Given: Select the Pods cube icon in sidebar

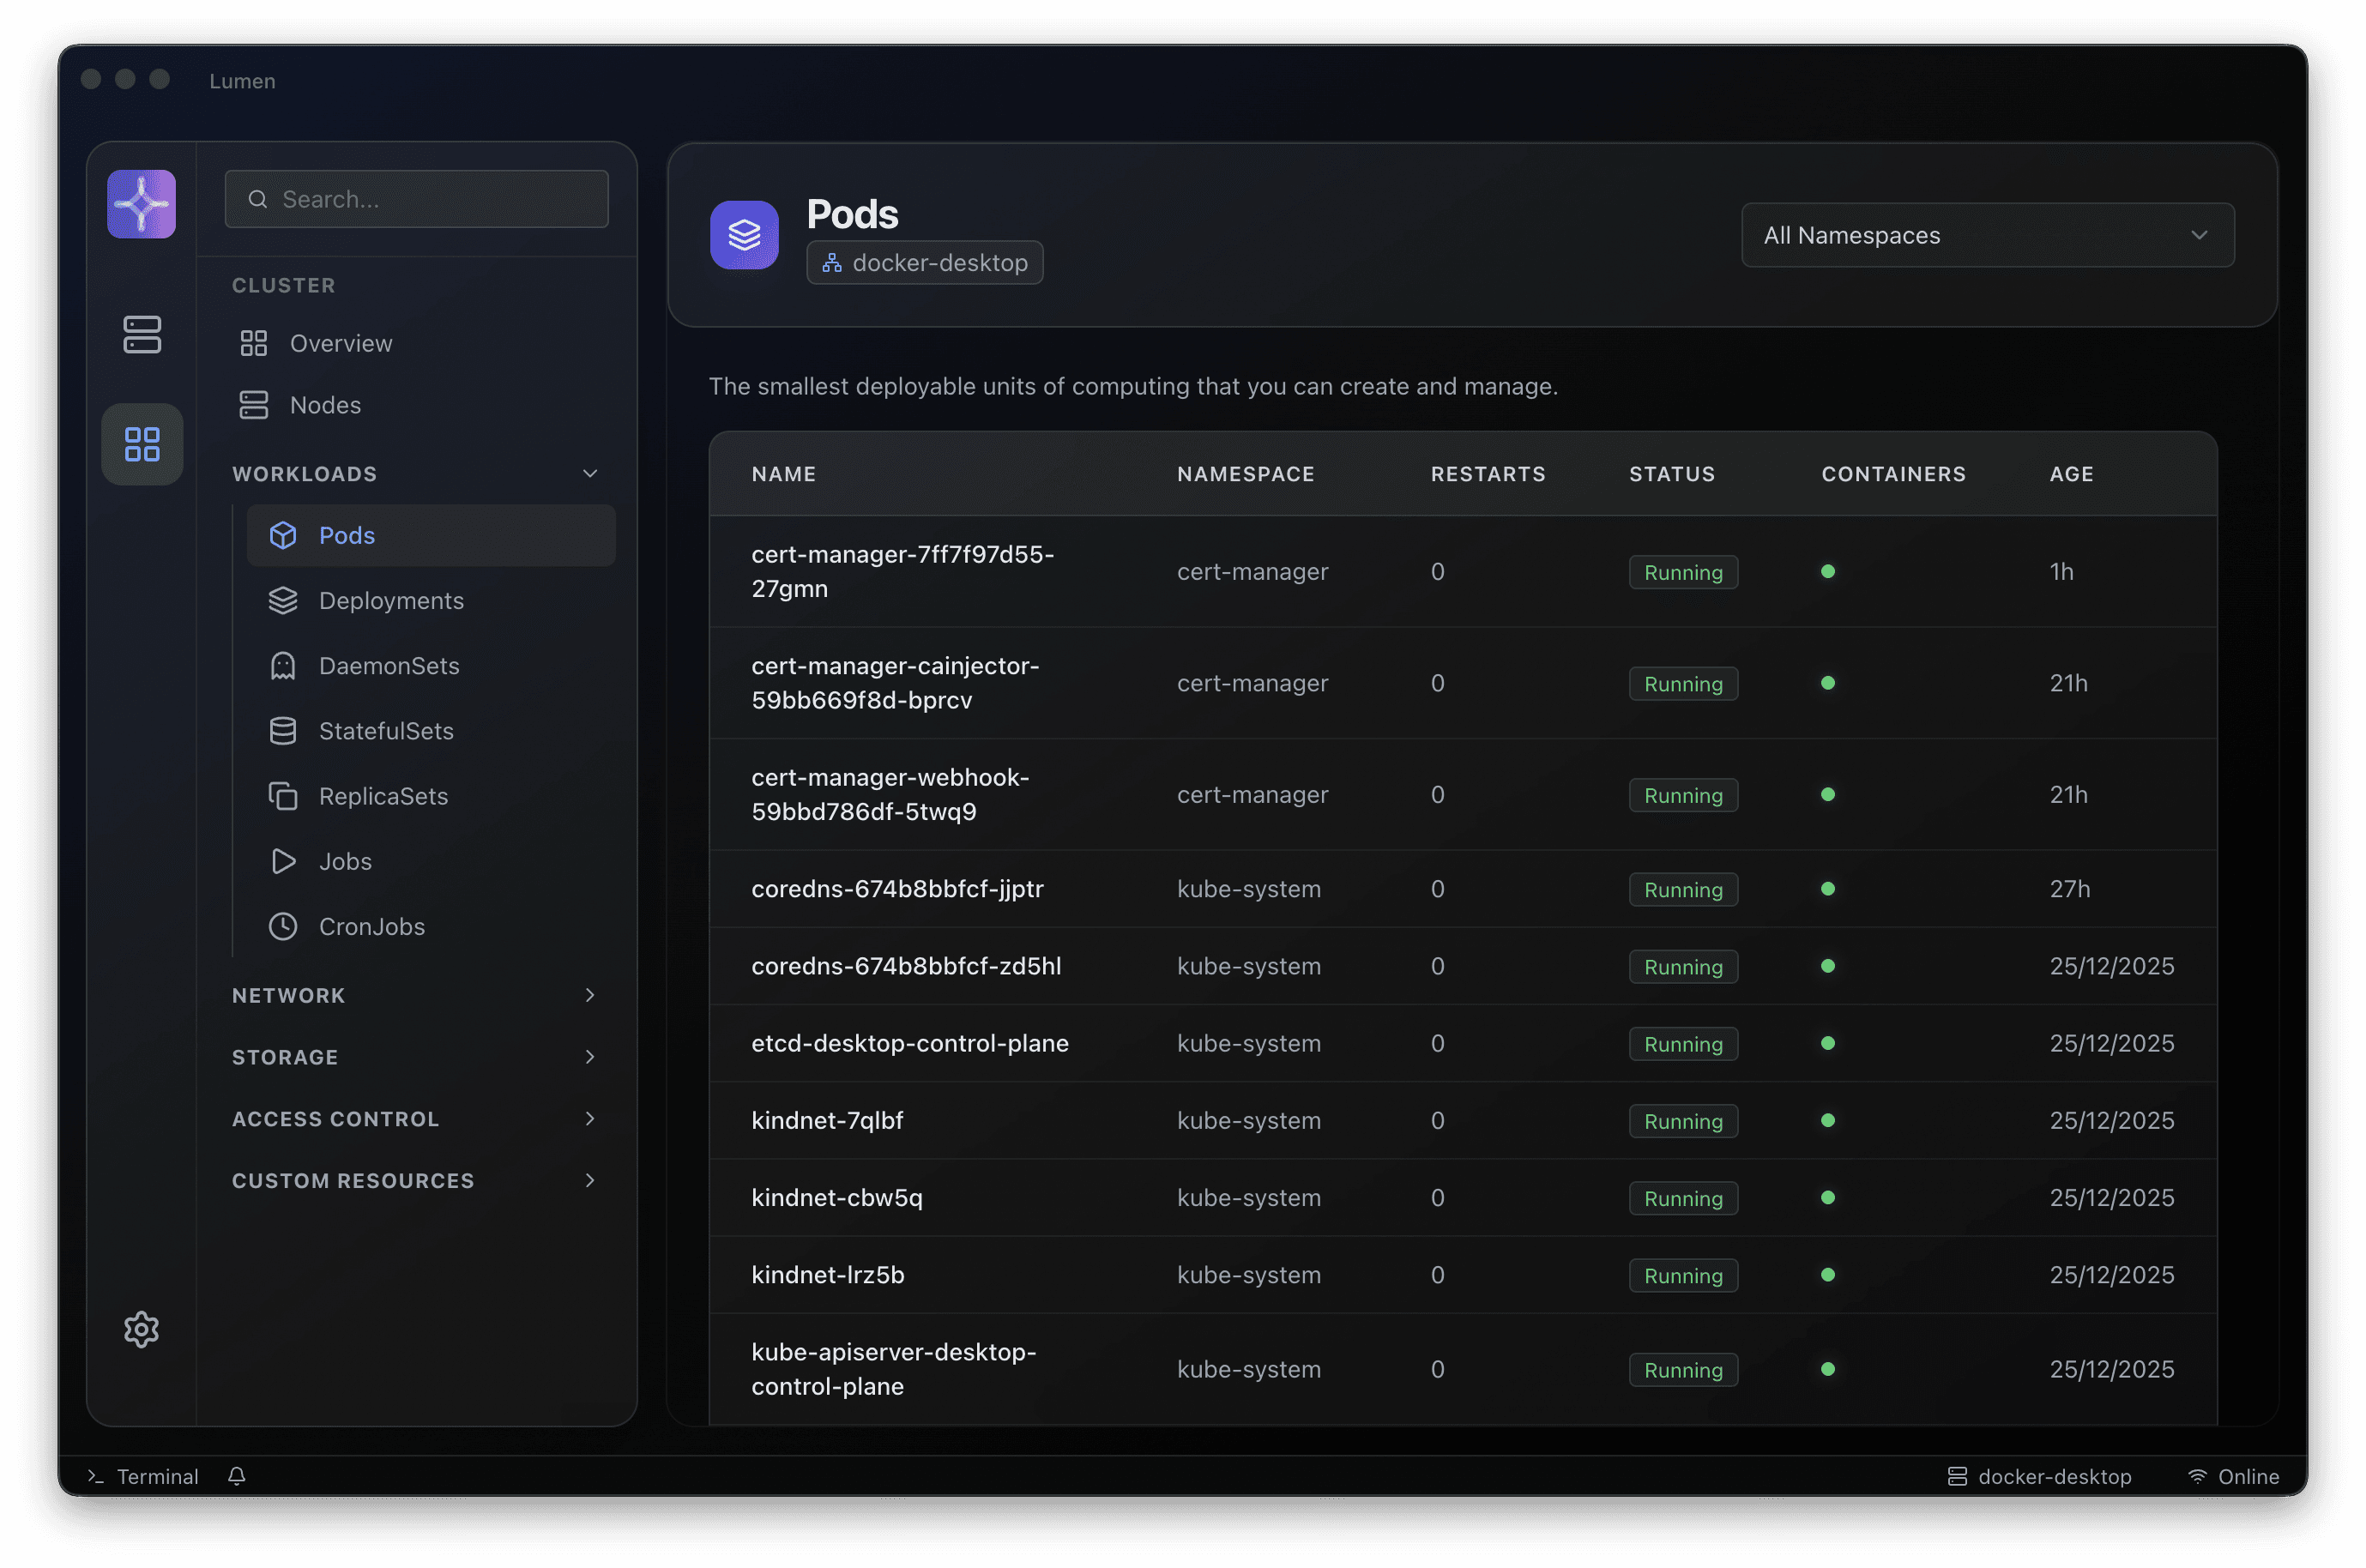Looking at the screenshot, I should point(284,535).
